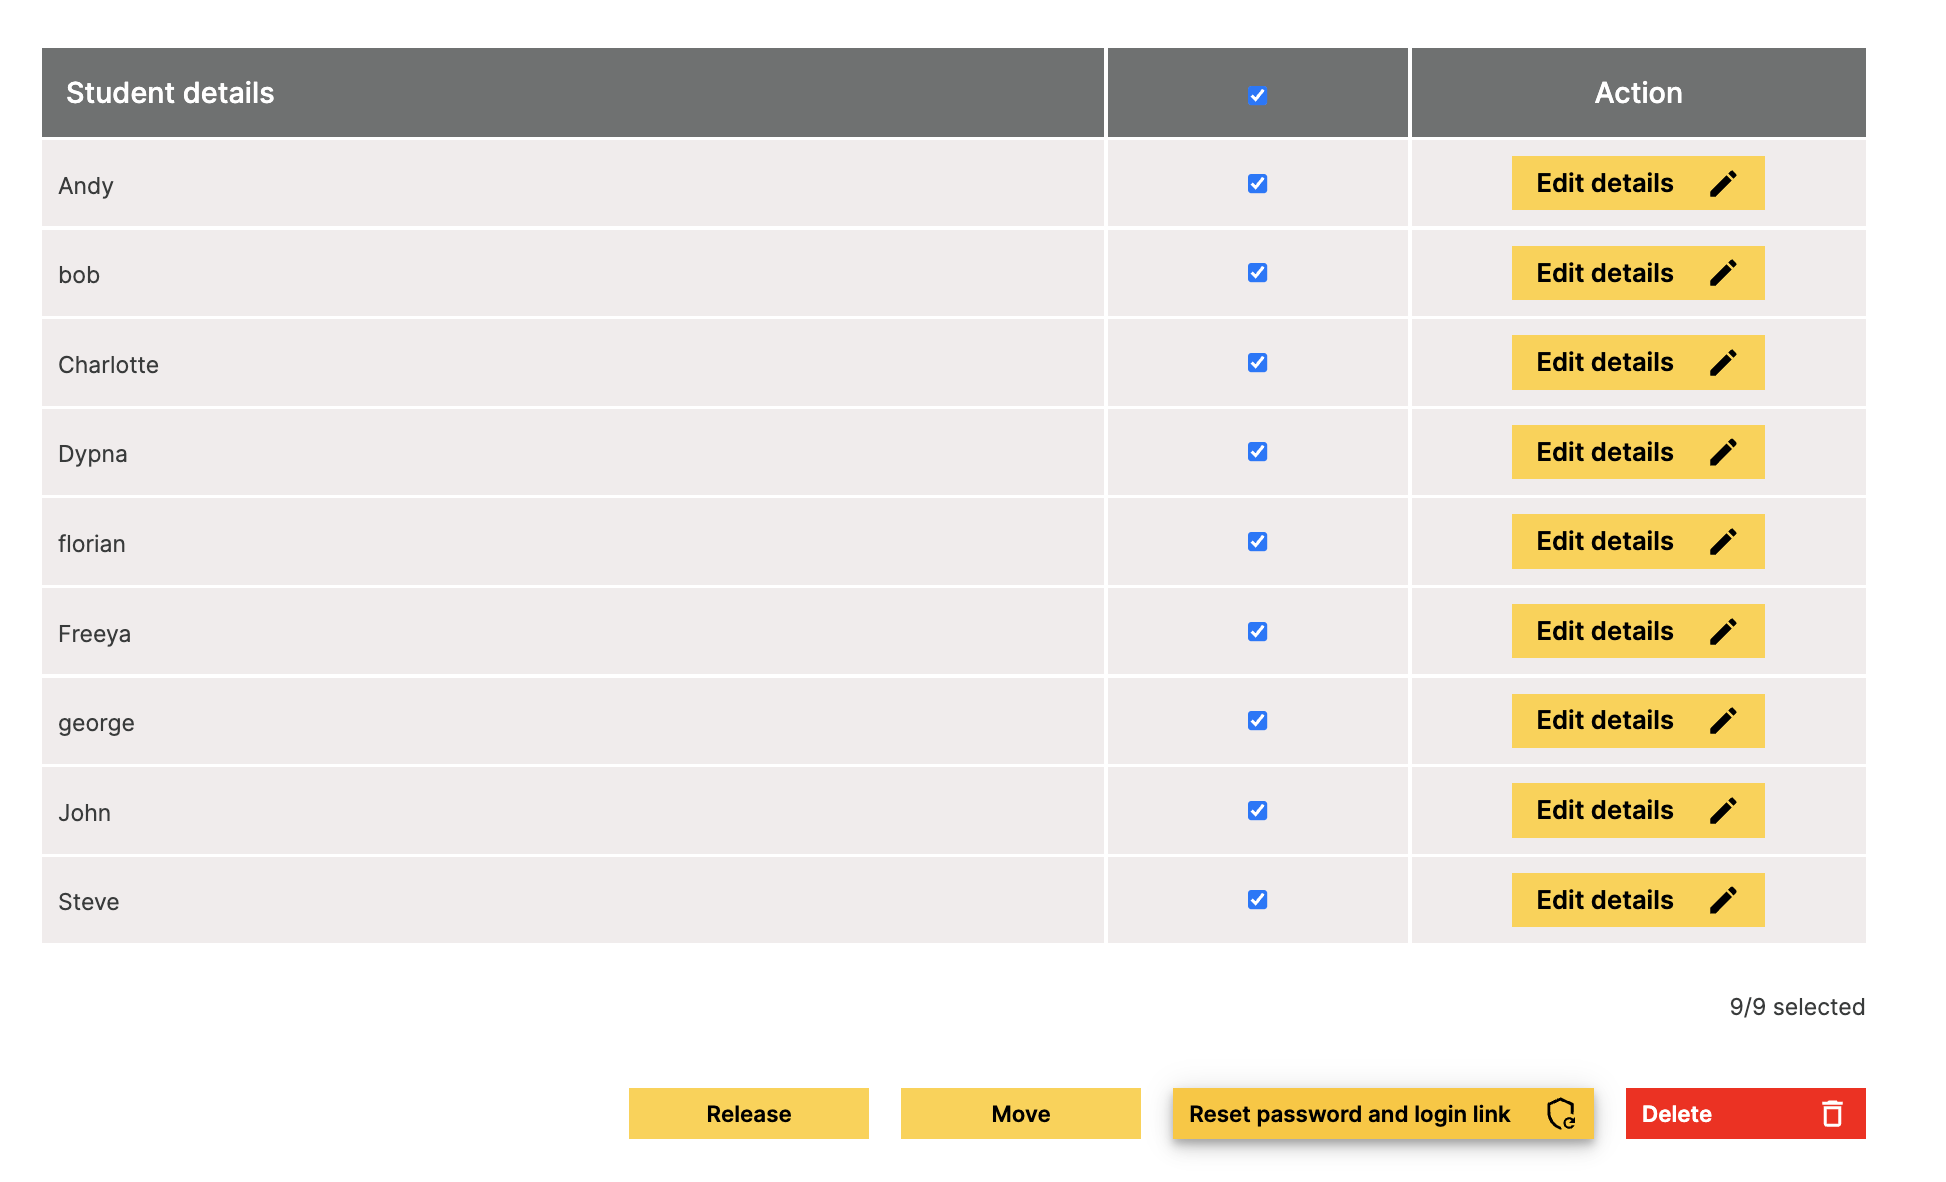The height and width of the screenshot is (1182, 1946).
Task: Toggle John's selection checkbox
Action: (x=1257, y=811)
